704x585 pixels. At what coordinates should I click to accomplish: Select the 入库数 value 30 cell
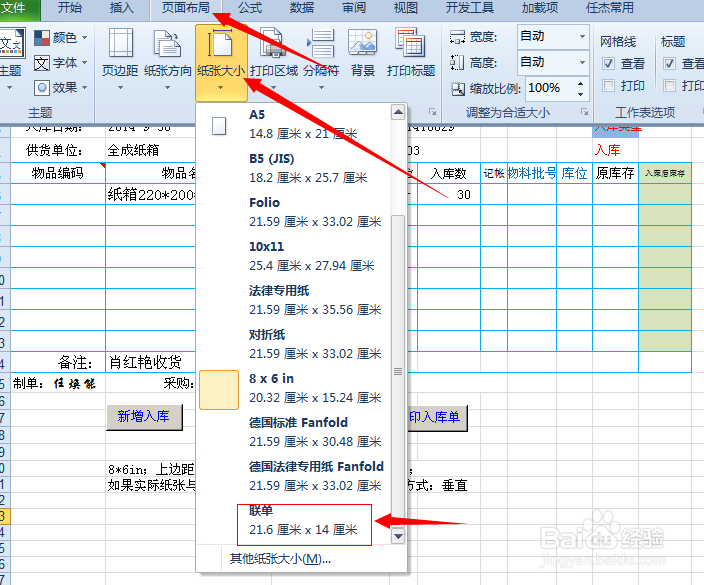click(449, 194)
